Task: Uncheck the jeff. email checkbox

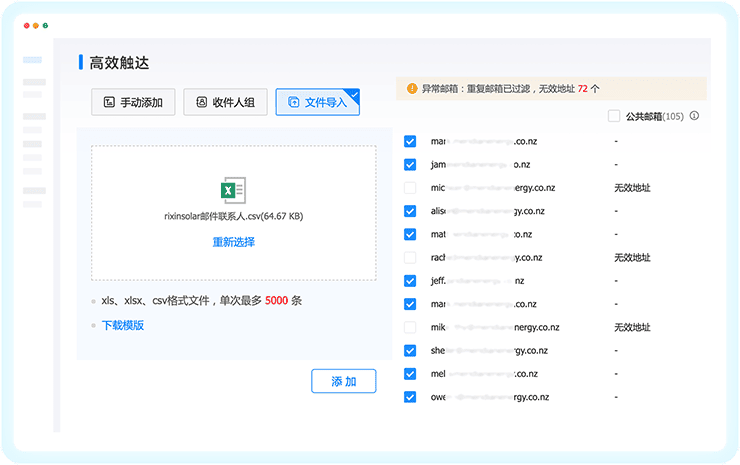Action: 410,281
